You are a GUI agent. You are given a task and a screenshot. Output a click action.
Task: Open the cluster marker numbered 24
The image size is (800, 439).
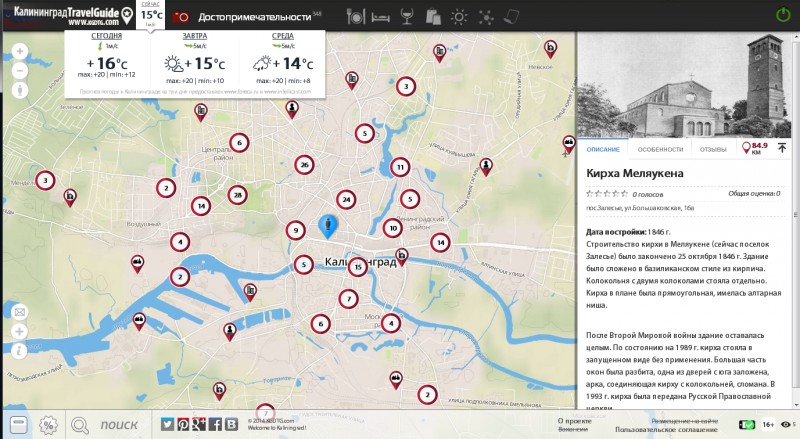[x=346, y=200]
